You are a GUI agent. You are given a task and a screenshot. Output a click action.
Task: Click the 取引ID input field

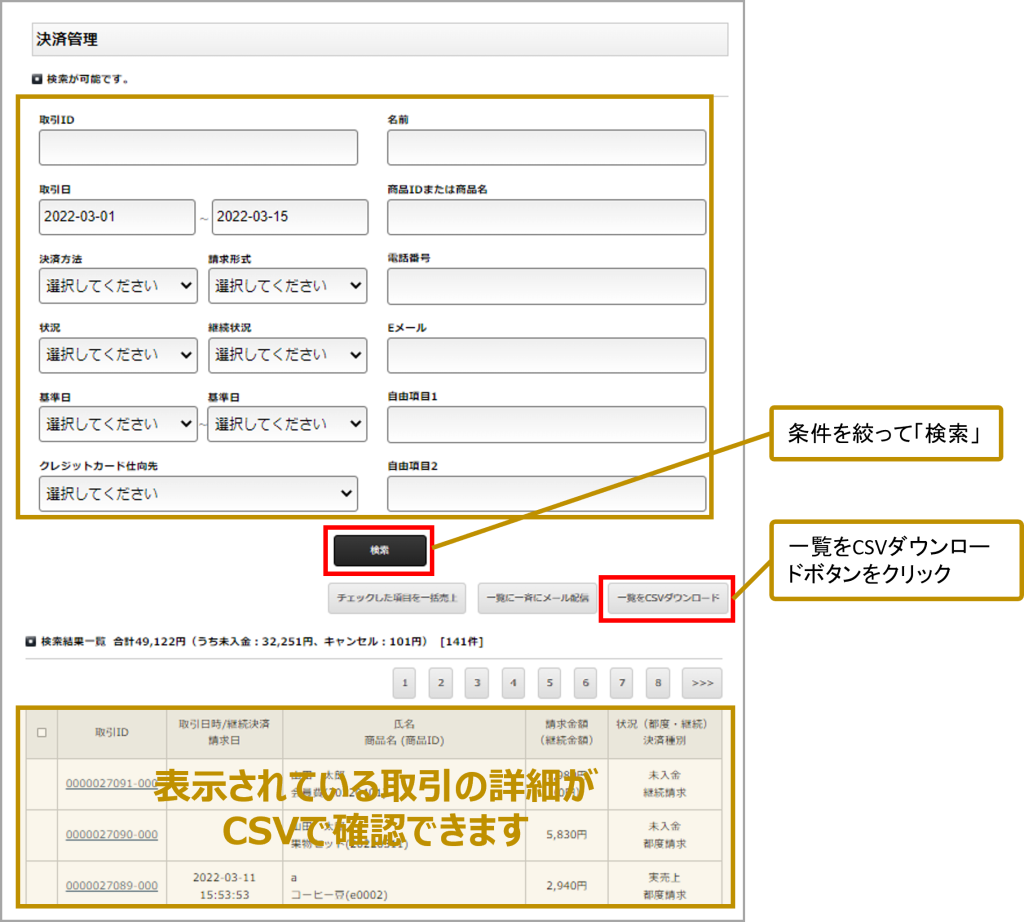point(198,147)
